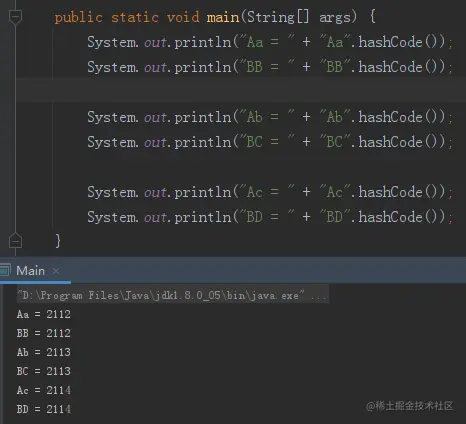The image size is (466, 424).
Task: Click the method's closing brace
Action: (x=58, y=240)
